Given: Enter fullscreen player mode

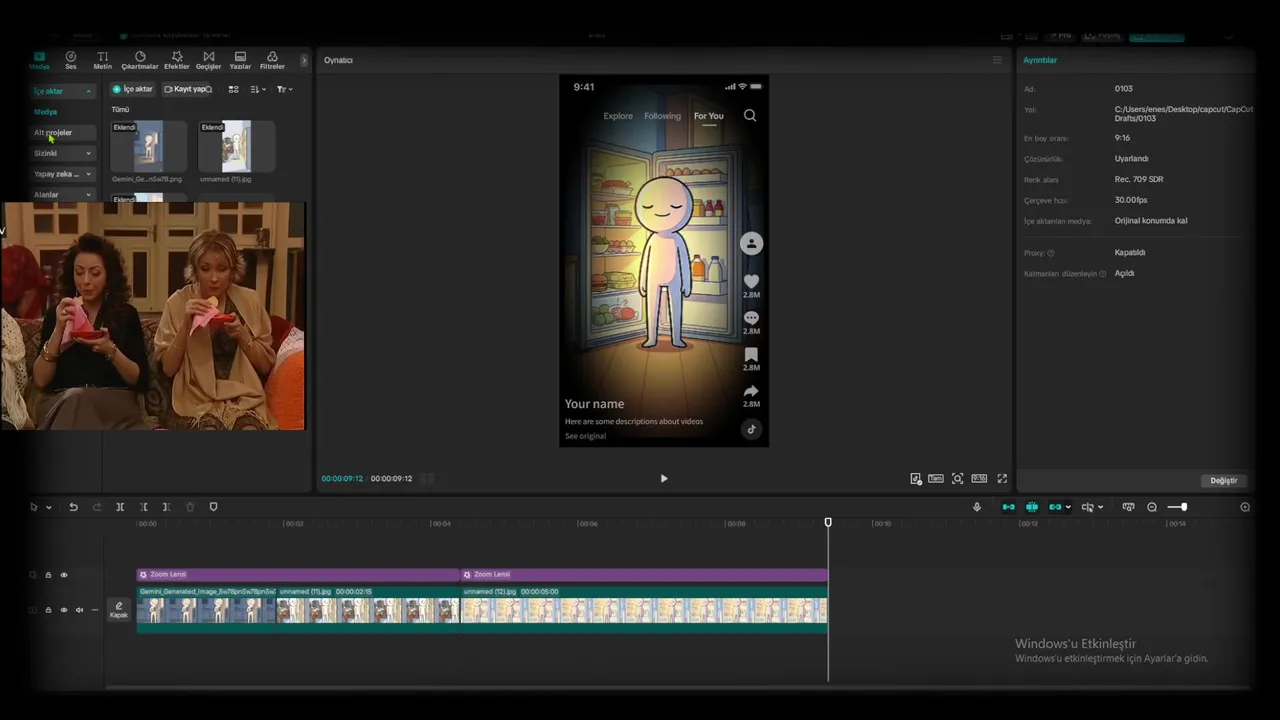Looking at the screenshot, I should click(x=1002, y=479).
